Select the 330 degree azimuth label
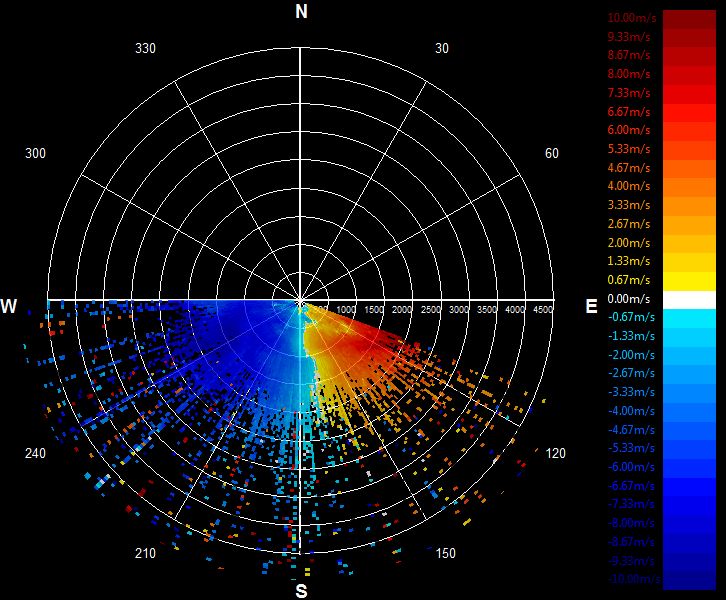Screen dimensions: 726x600 pyautogui.click(x=145, y=48)
